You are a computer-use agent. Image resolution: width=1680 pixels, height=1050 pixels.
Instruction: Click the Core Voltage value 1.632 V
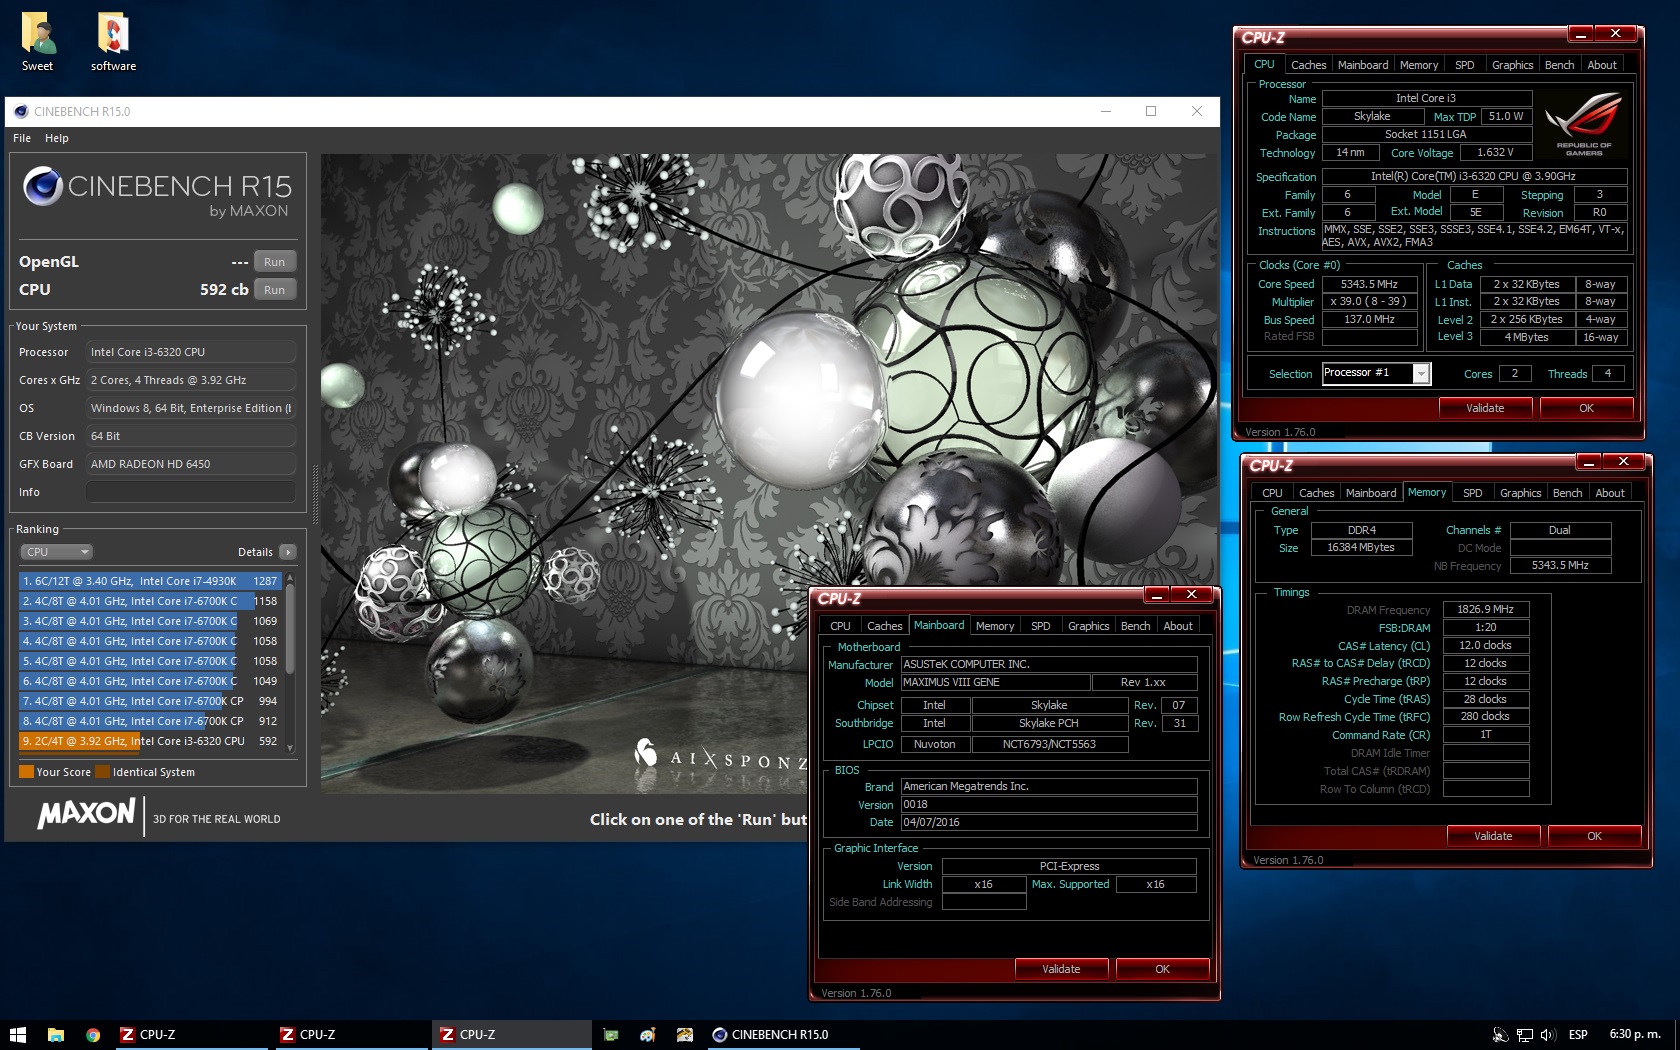[x=1495, y=153]
